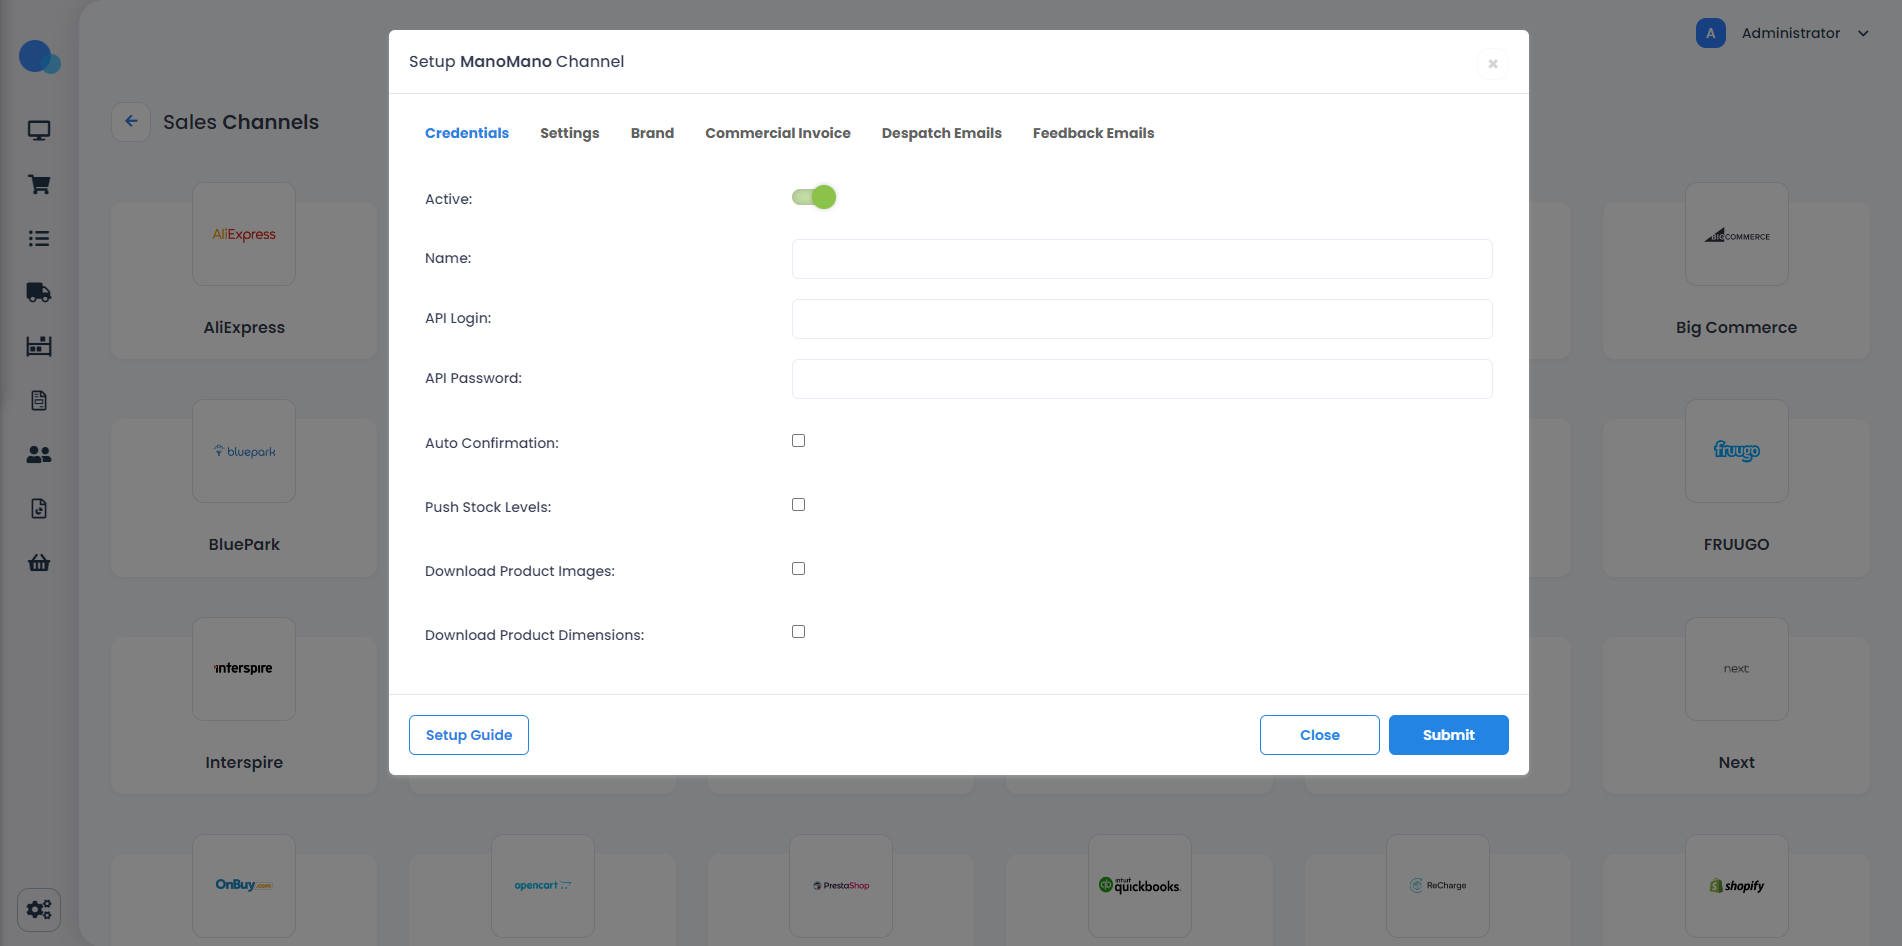The width and height of the screenshot is (1902, 946).
Task: Open the shopping cart sidebar icon
Action: [x=39, y=185]
